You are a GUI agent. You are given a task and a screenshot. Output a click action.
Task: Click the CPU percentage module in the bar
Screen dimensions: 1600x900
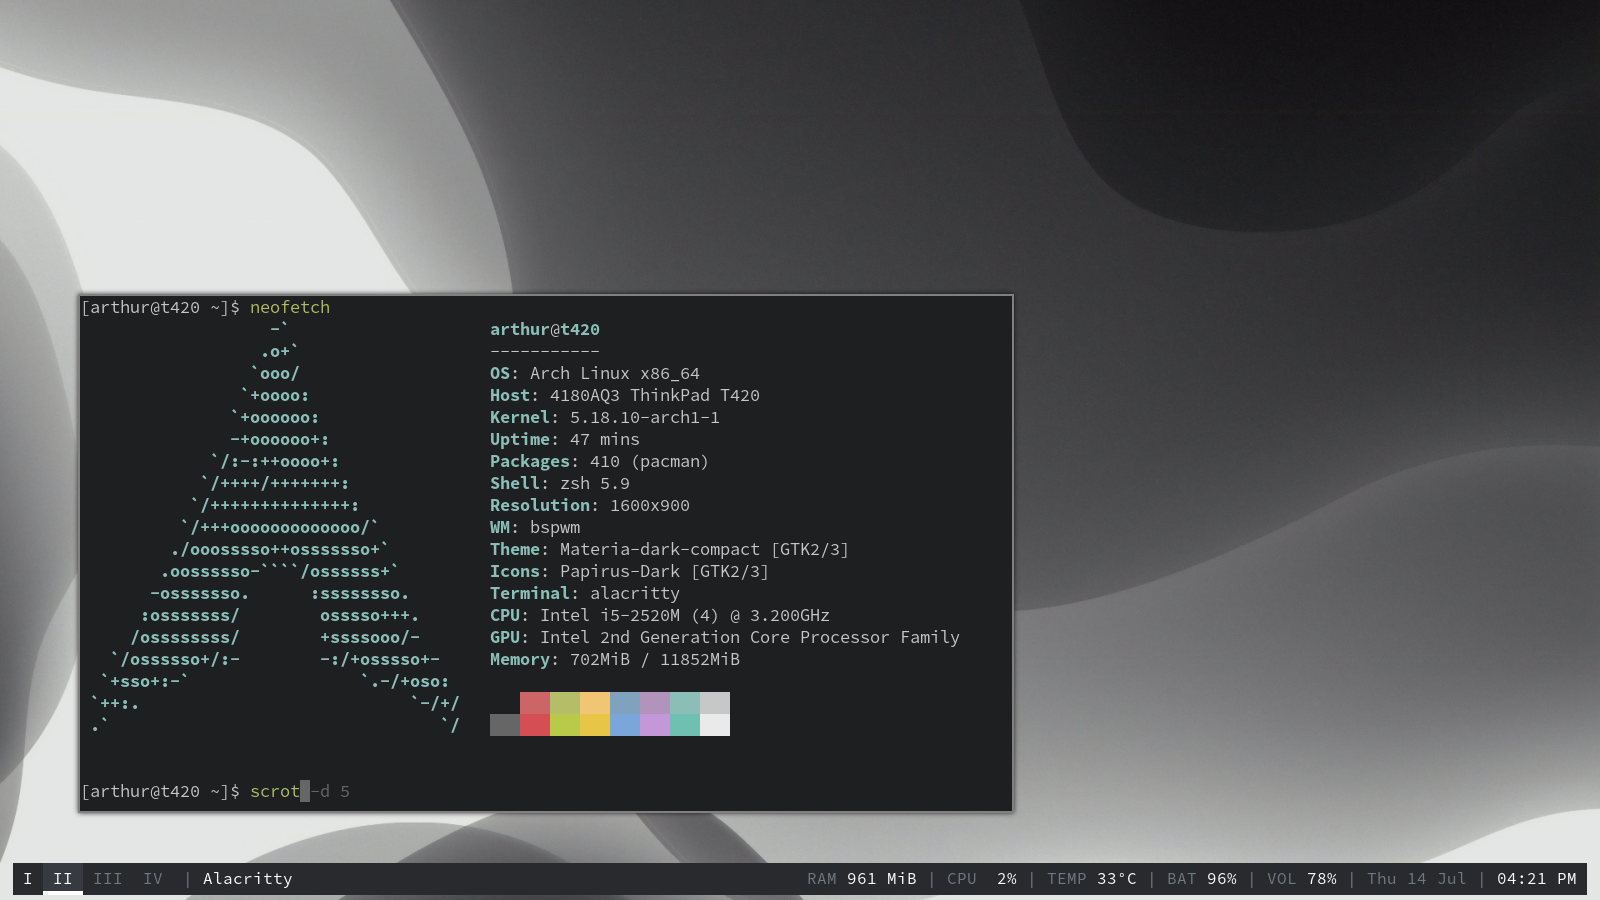(x=981, y=879)
